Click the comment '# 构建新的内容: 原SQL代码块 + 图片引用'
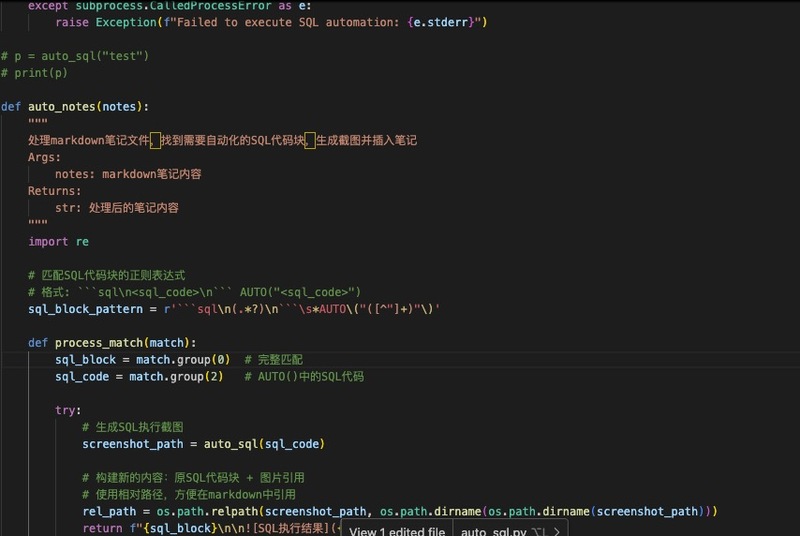The image size is (800, 536). 193,477
